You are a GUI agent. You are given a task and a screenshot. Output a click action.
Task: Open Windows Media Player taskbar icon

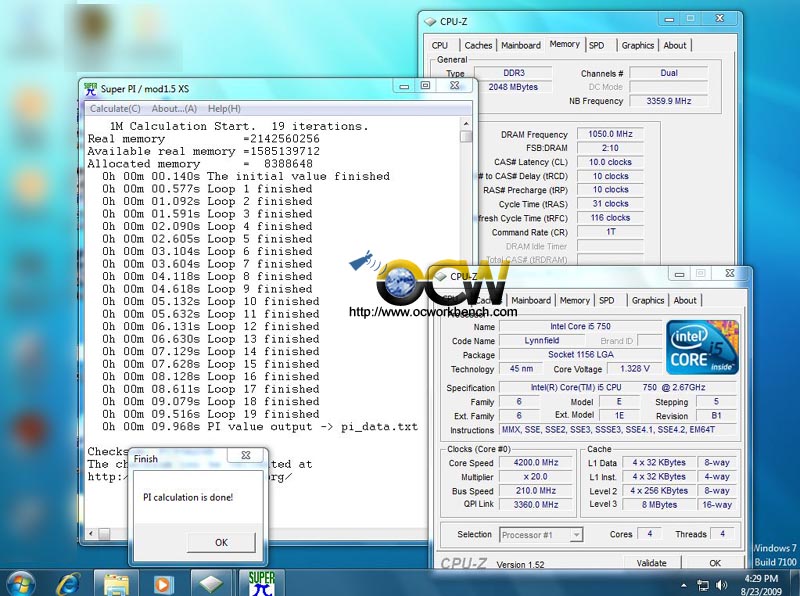pos(163,584)
